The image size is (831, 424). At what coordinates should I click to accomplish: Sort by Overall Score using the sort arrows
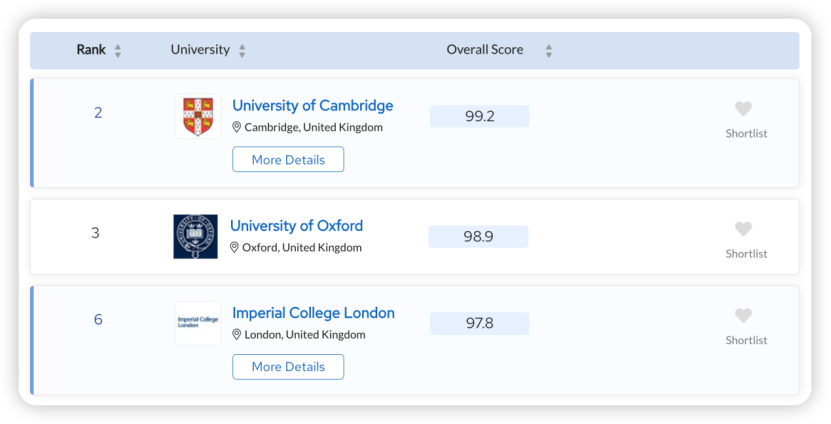pos(549,51)
